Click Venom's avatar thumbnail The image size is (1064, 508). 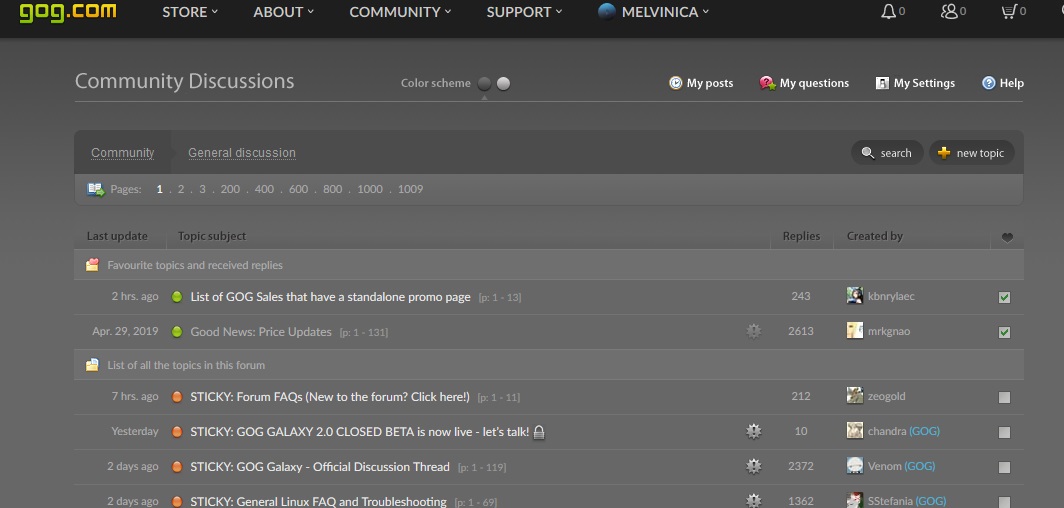point(855,465)
